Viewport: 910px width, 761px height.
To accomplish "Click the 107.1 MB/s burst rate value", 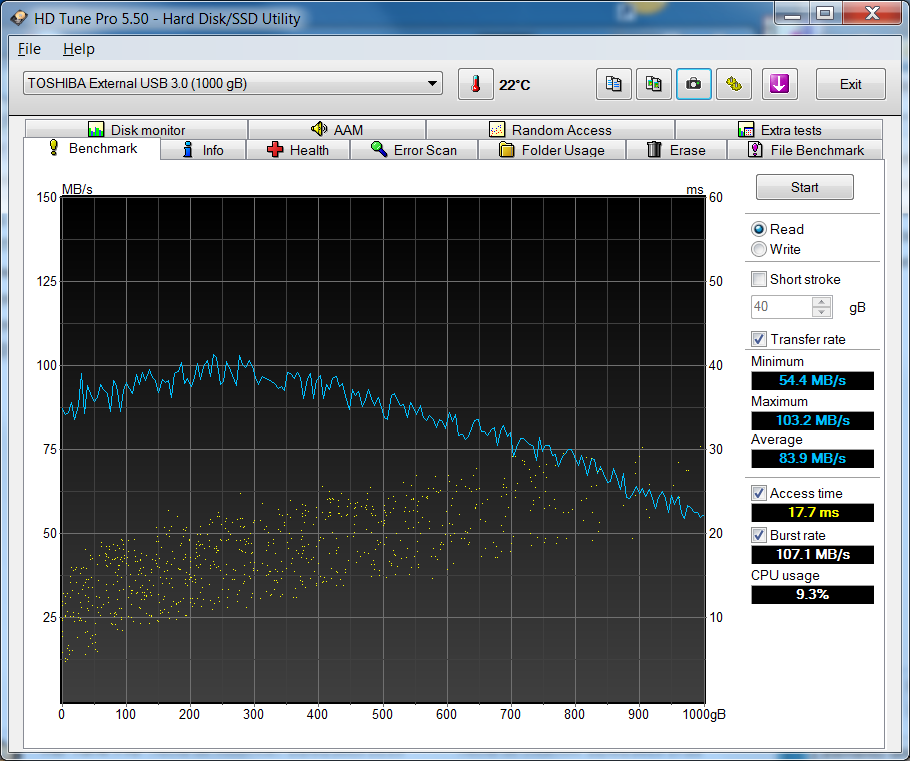I will (x=812, y=554).
